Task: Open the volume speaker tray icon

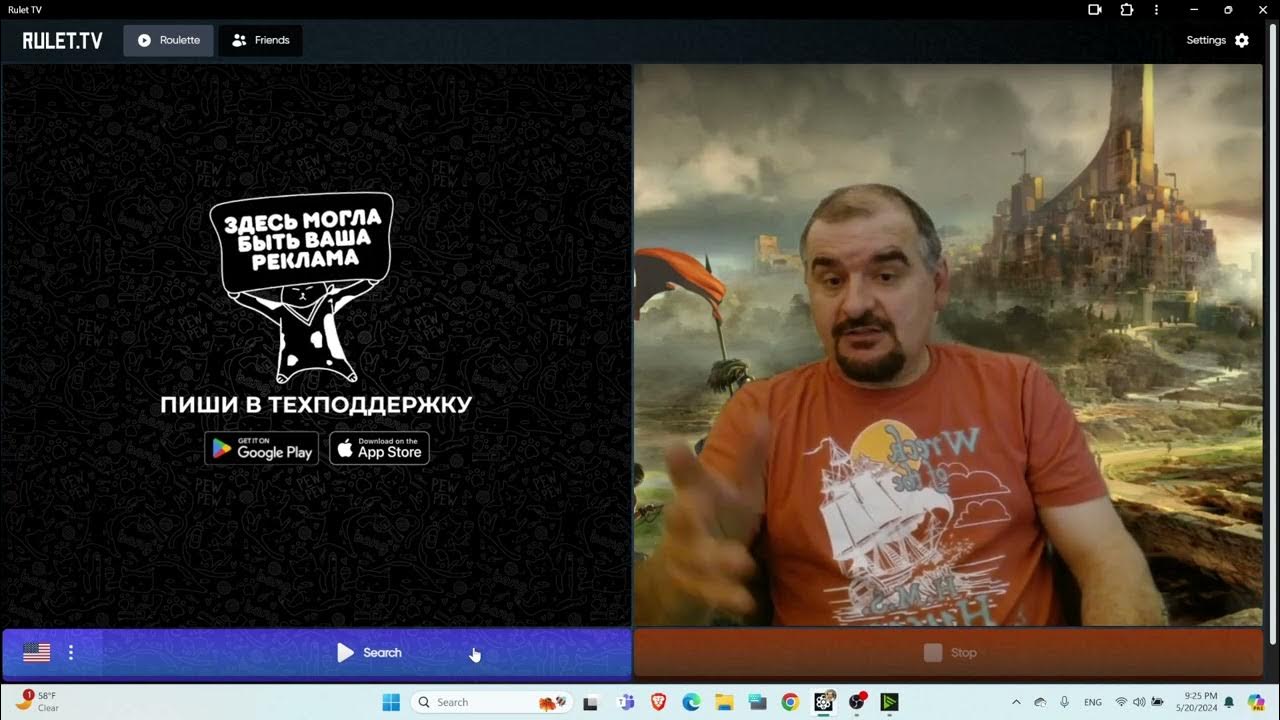Action: (1139, 702)
